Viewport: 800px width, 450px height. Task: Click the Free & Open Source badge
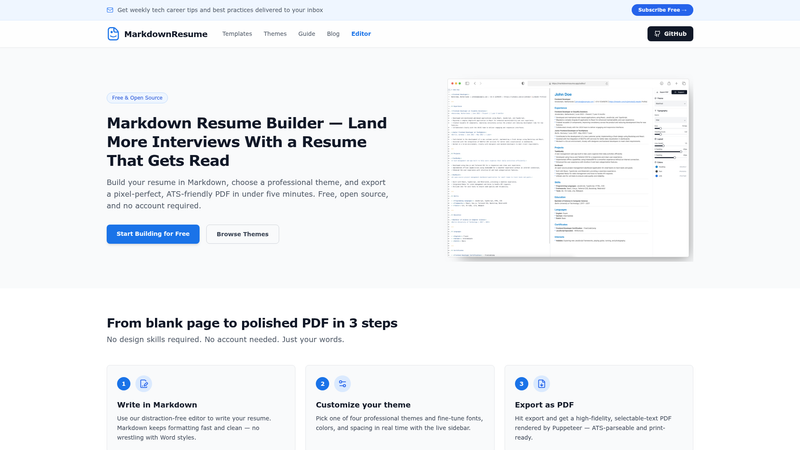tap(137, 97)
